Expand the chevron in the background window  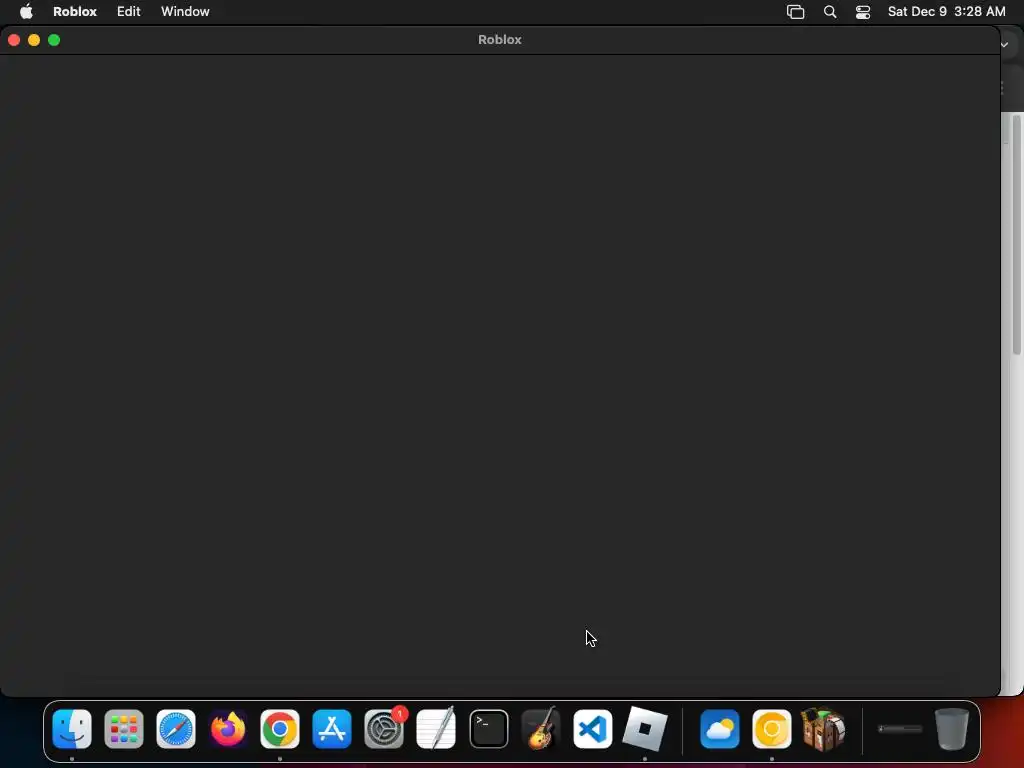[1004, 44]
